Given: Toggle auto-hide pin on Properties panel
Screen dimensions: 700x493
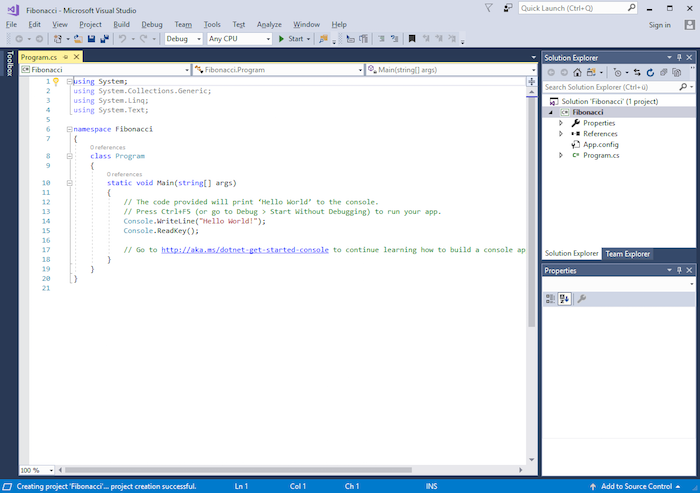Looking at the screenshot, I should click(679, 270).
